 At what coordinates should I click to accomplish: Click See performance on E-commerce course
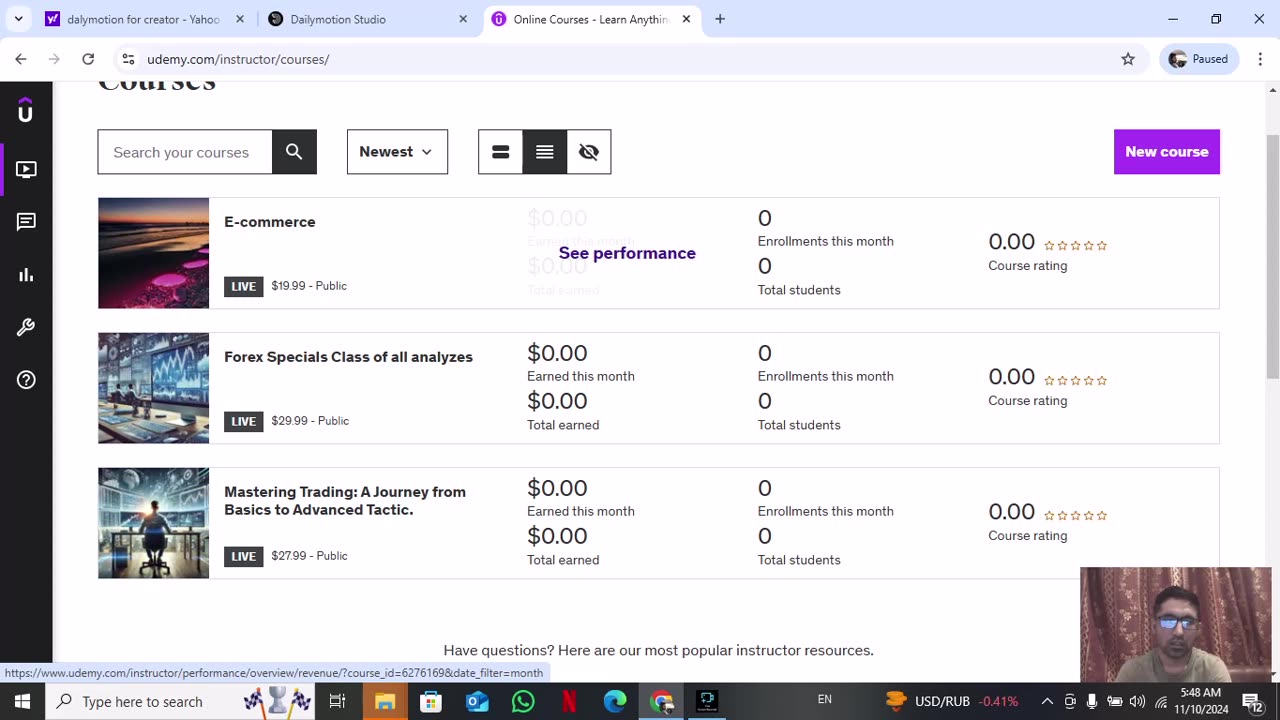click(627, 253)
